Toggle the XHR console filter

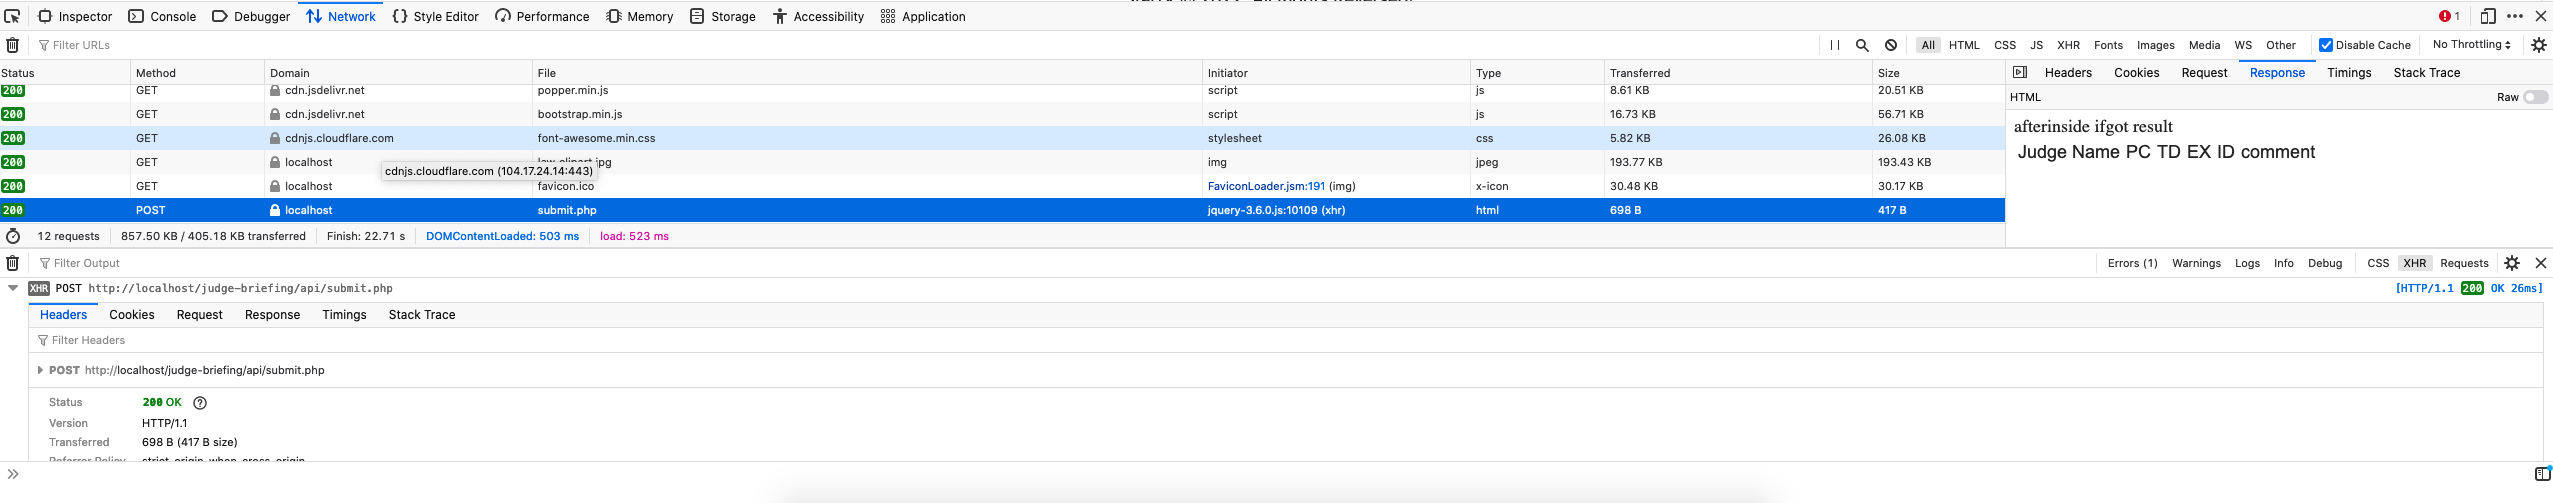2414,263
